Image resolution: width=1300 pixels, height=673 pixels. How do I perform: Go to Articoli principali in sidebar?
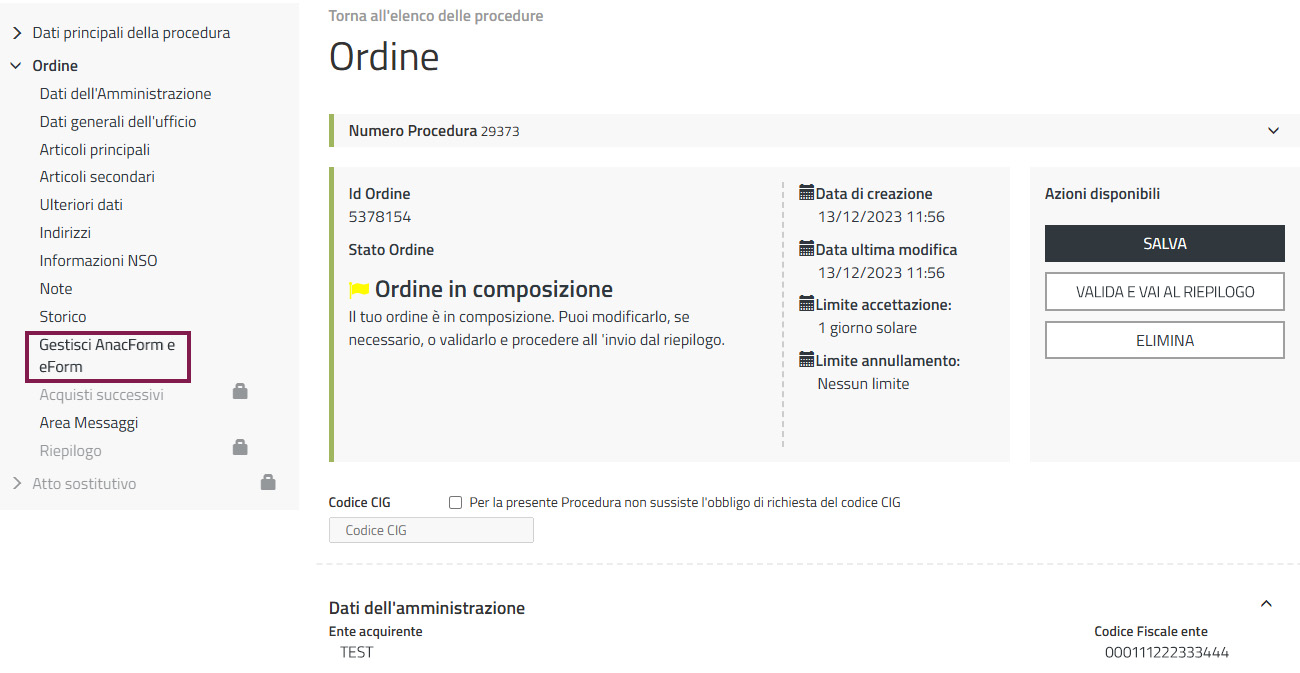[x=95, y=150]
